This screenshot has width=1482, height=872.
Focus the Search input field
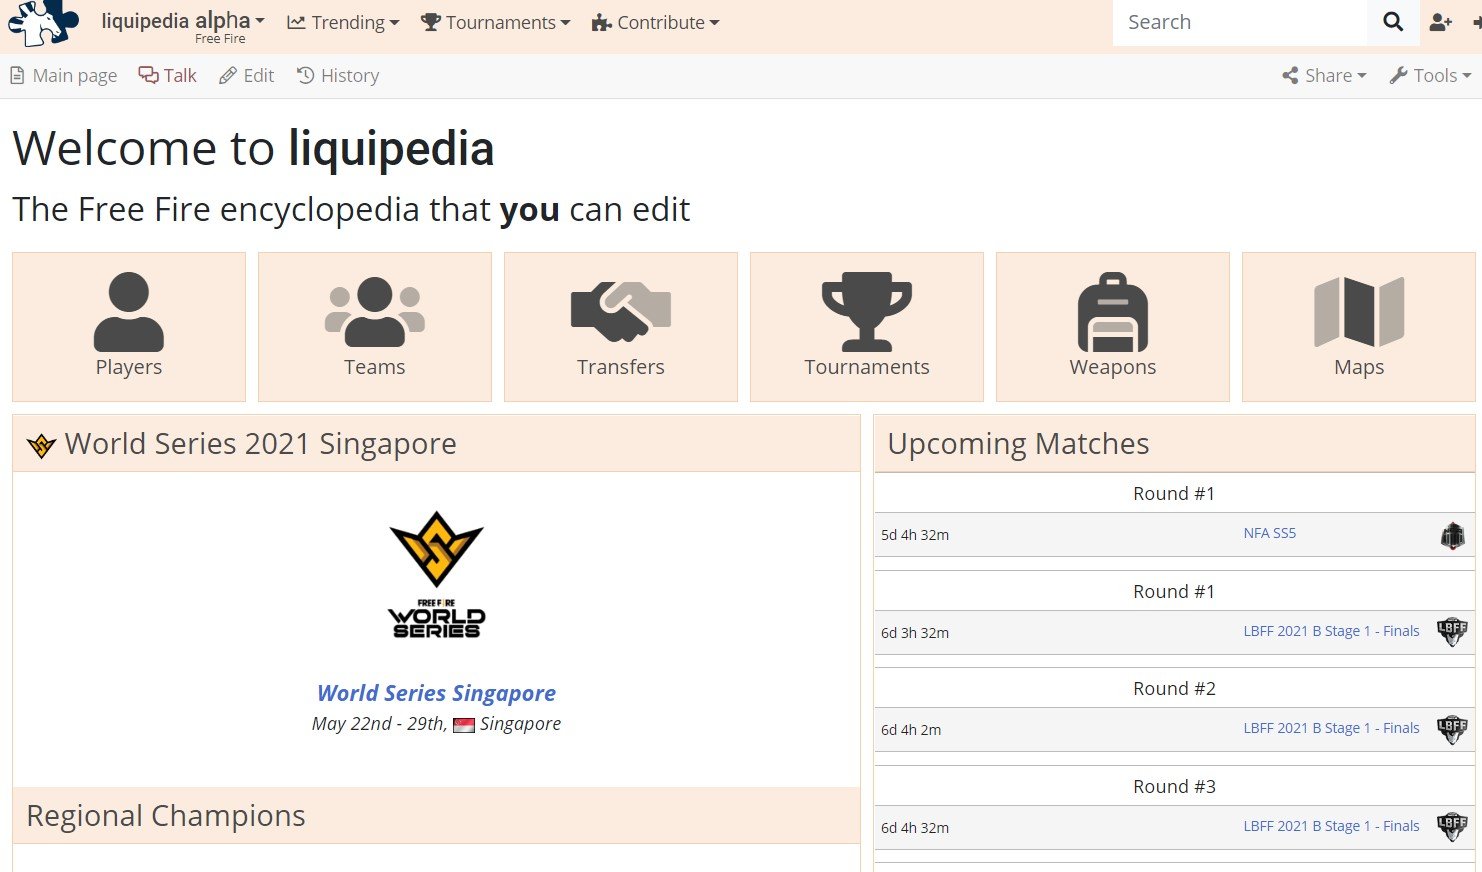(1239, 22)
